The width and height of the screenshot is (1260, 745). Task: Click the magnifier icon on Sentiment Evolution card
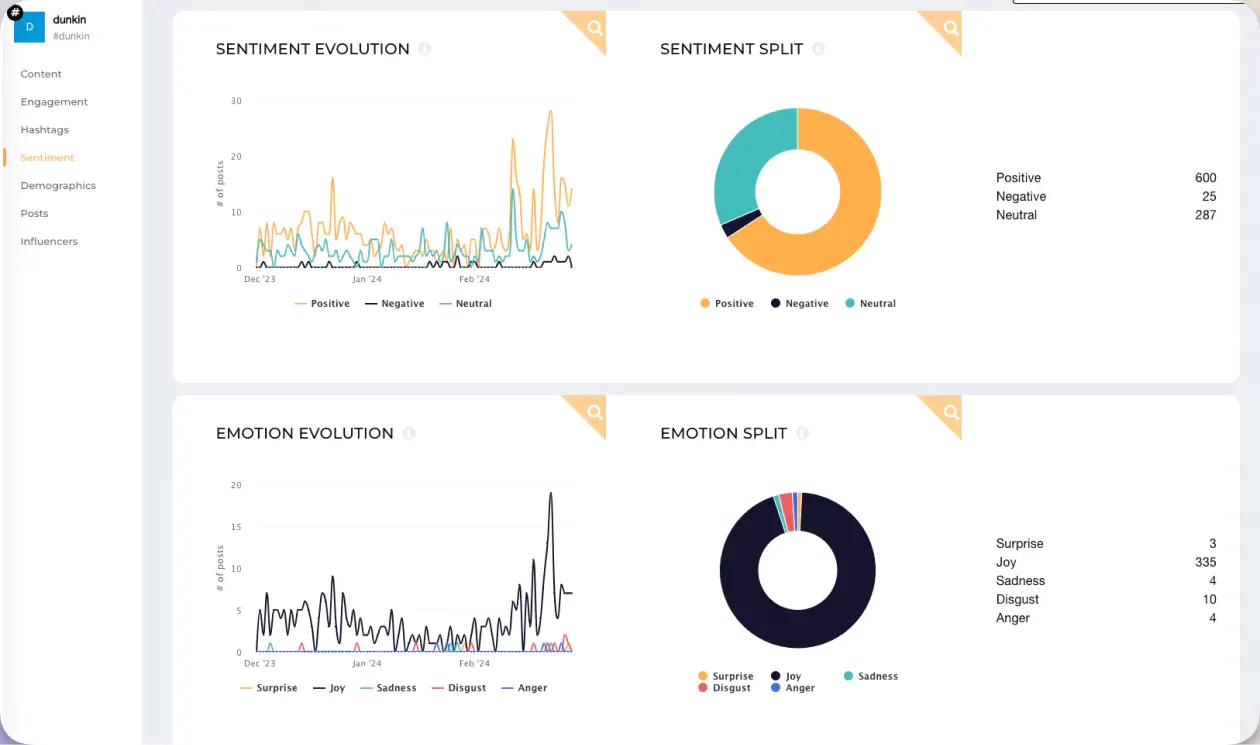(x=594, y=27)
